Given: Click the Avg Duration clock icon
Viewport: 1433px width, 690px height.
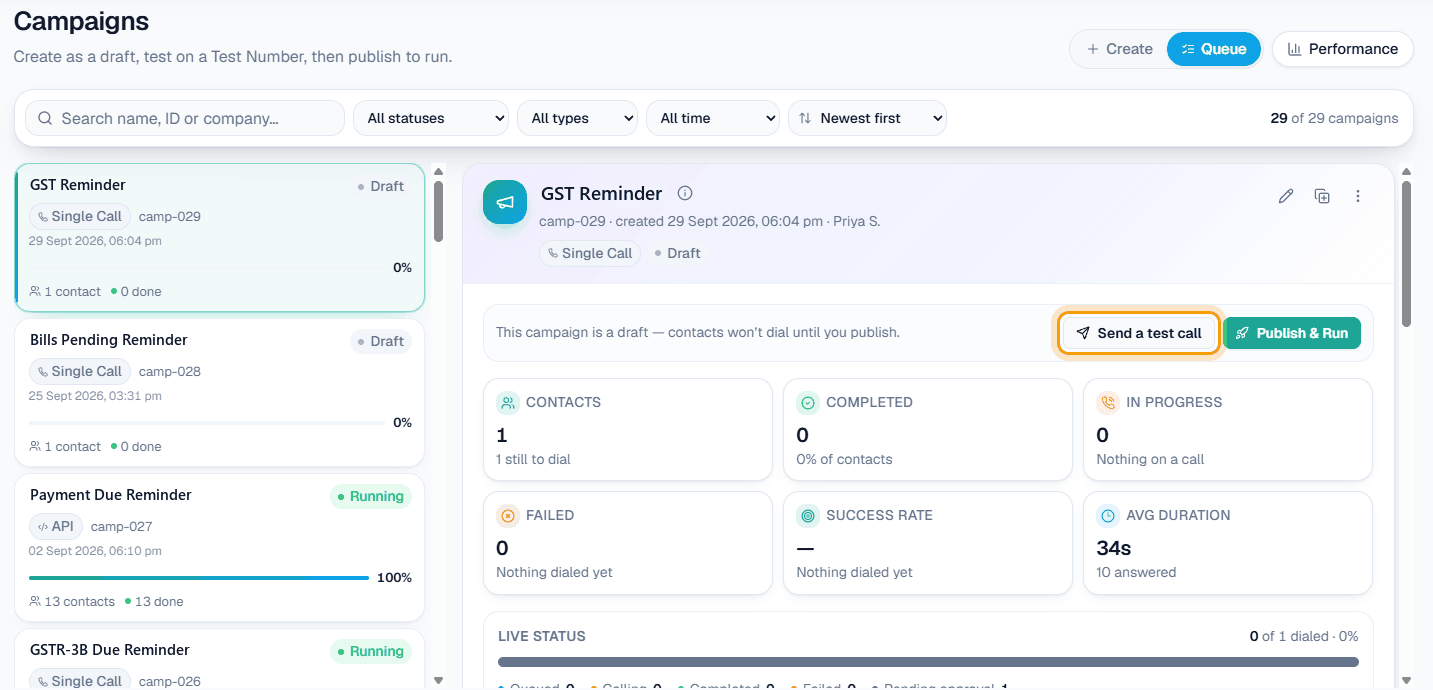Looking at the screenshot, I should 1108,516.
